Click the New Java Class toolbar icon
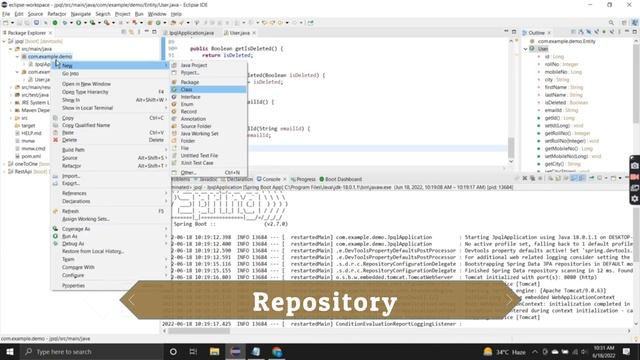Image resolution: width=640 pixels, height=360 pixels. (x=158, y=22)
